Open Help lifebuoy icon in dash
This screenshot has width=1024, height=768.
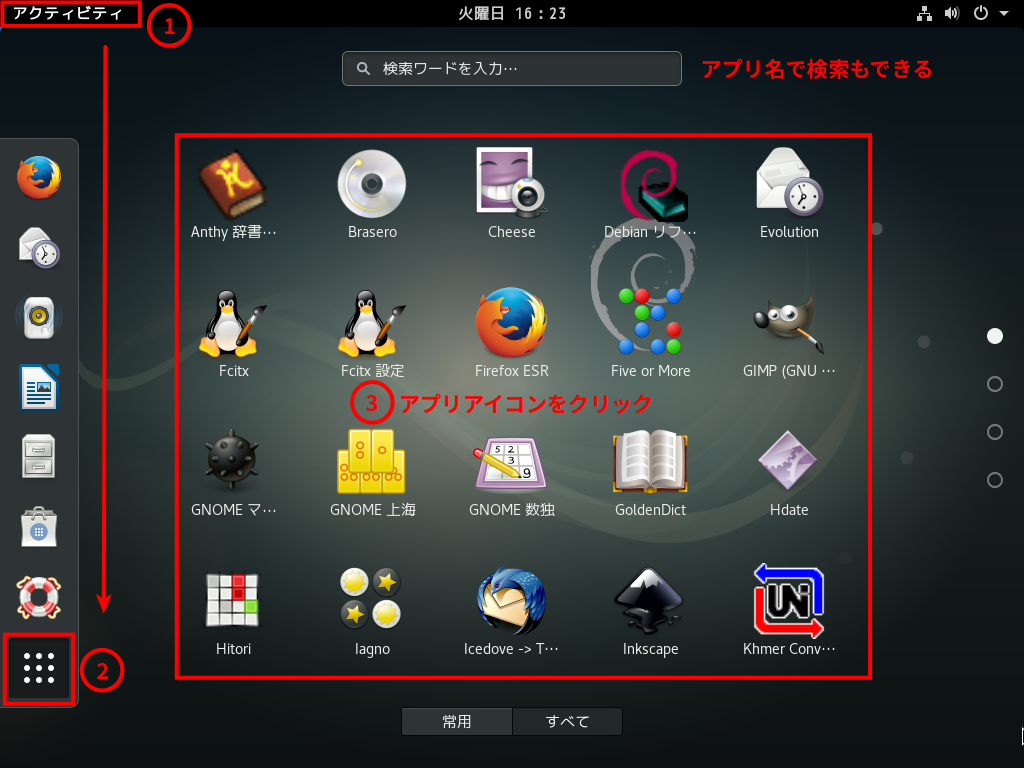click(39, 598)
